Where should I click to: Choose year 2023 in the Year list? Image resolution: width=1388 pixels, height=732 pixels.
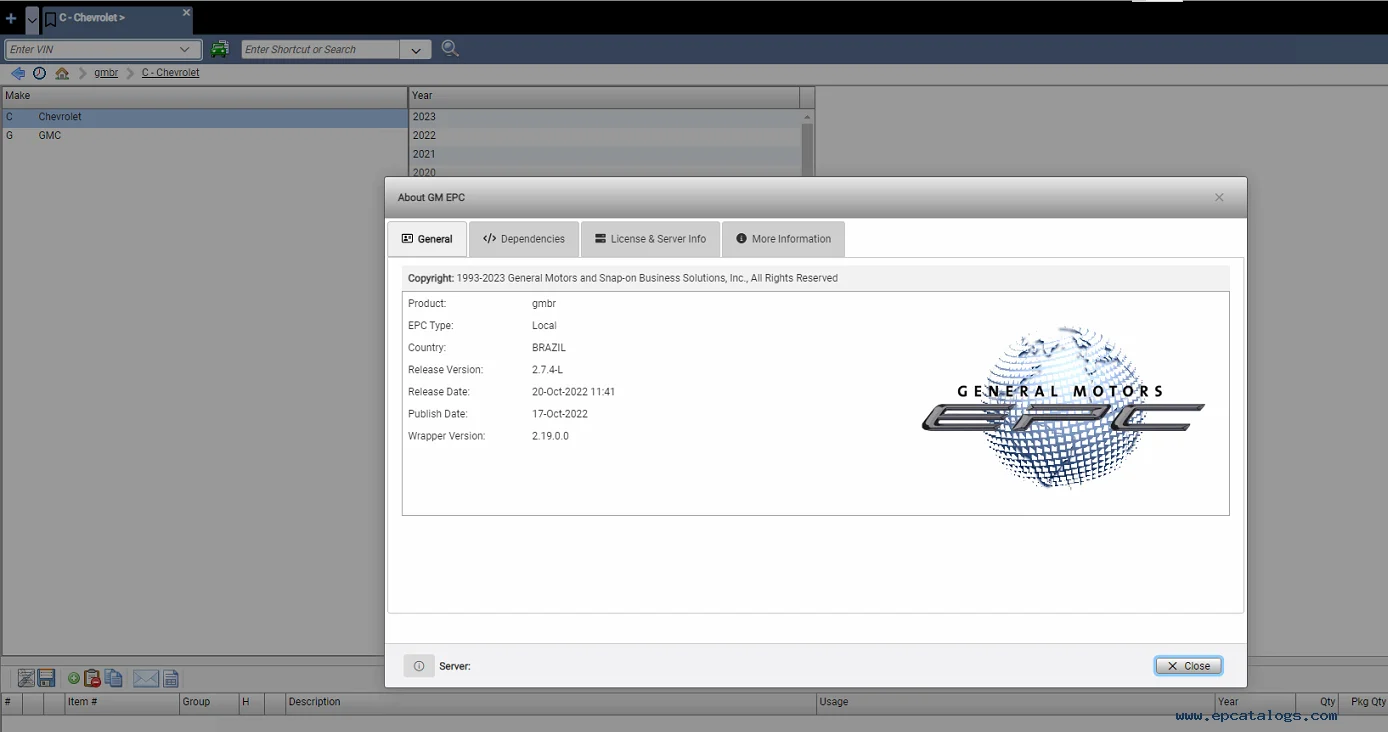(605, 117)
